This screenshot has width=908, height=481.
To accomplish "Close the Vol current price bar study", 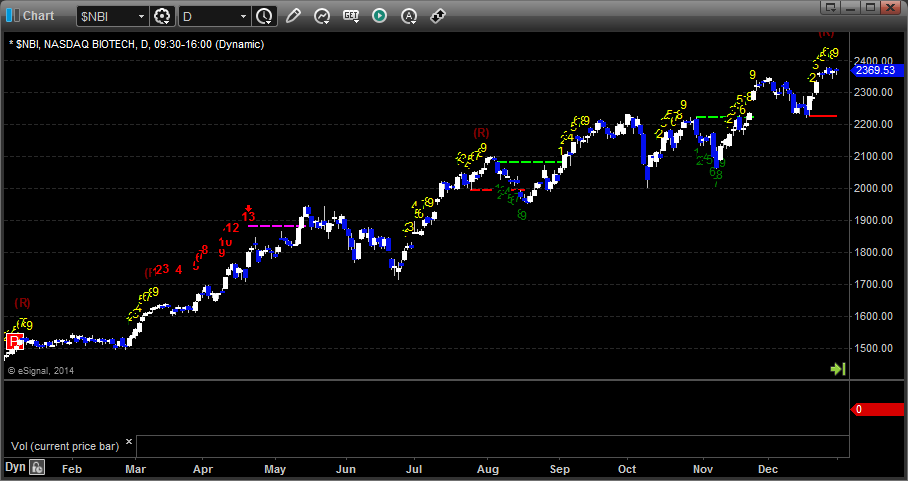I will coord(129,442).
